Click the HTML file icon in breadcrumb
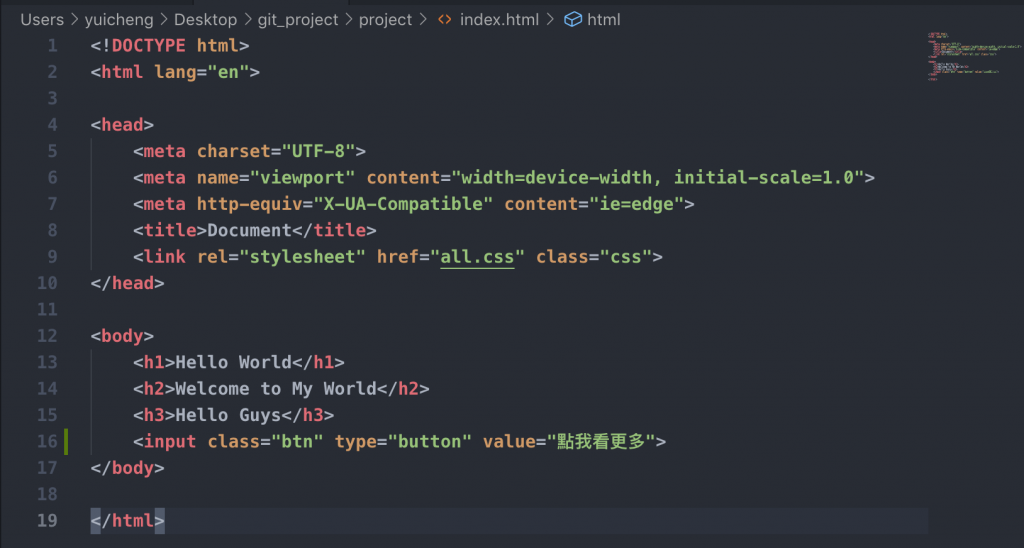This screenshot has height=548, width=1024. click(445, 20)
